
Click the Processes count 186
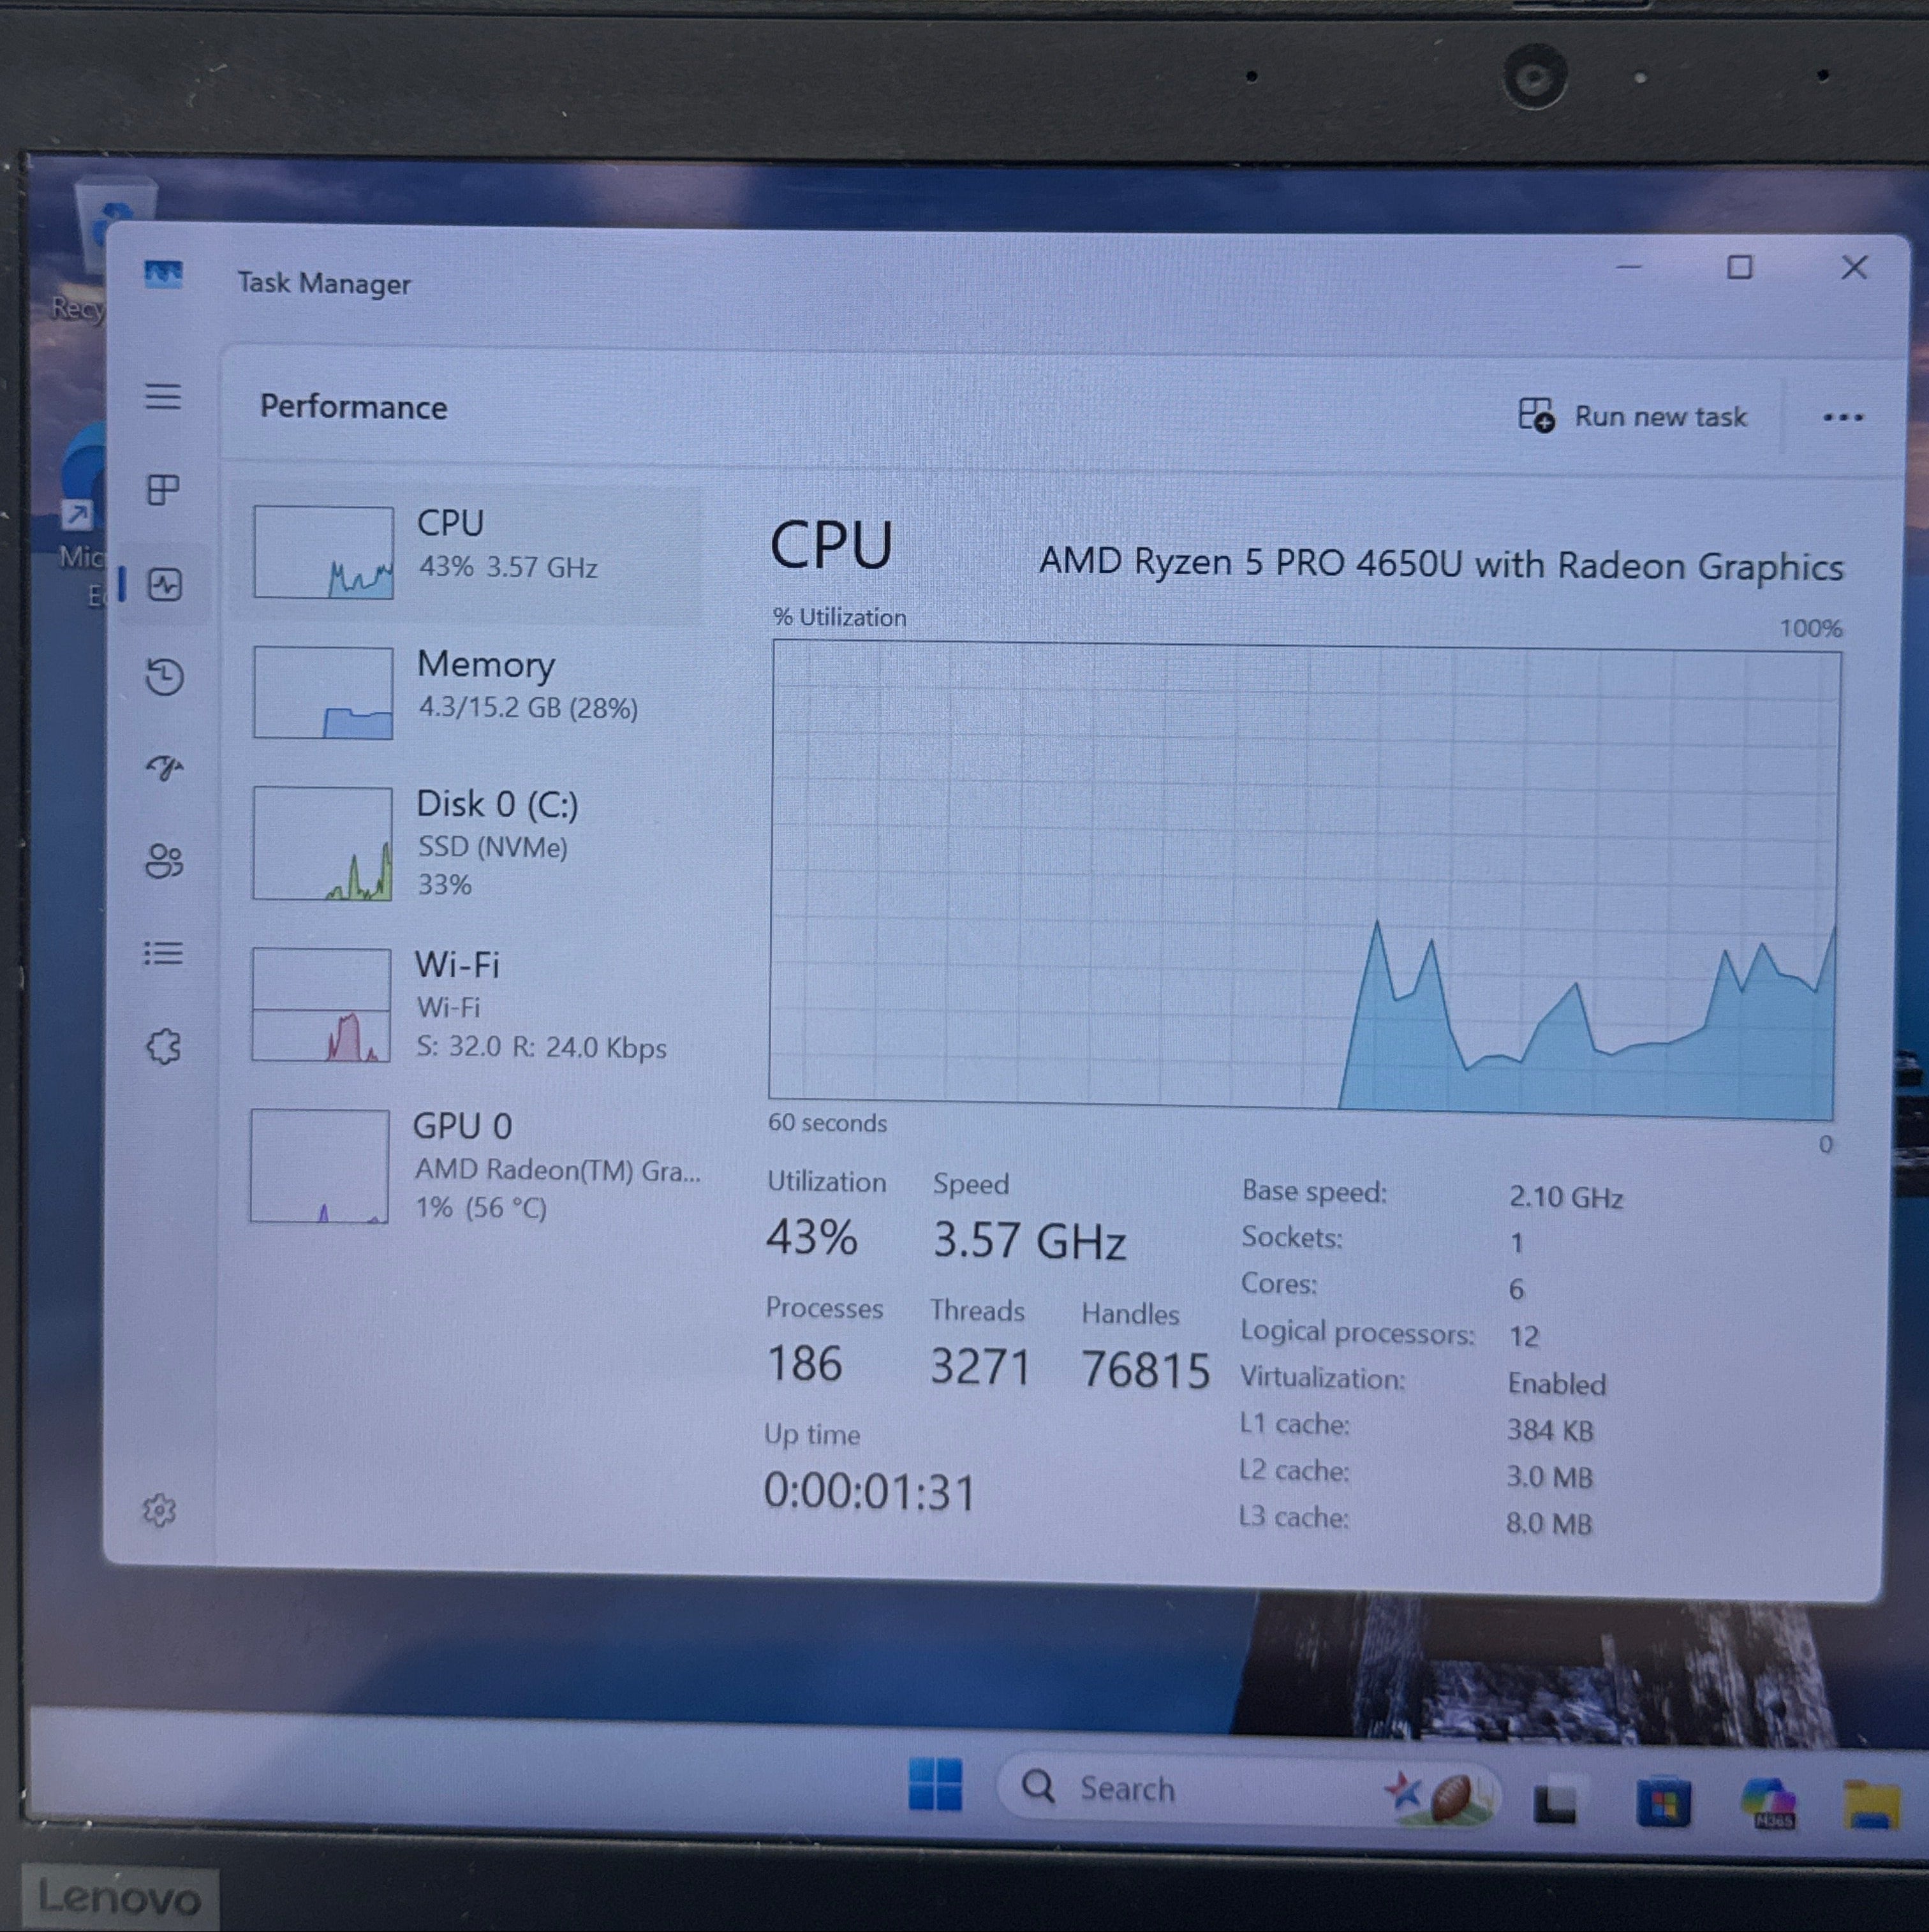804,1364
